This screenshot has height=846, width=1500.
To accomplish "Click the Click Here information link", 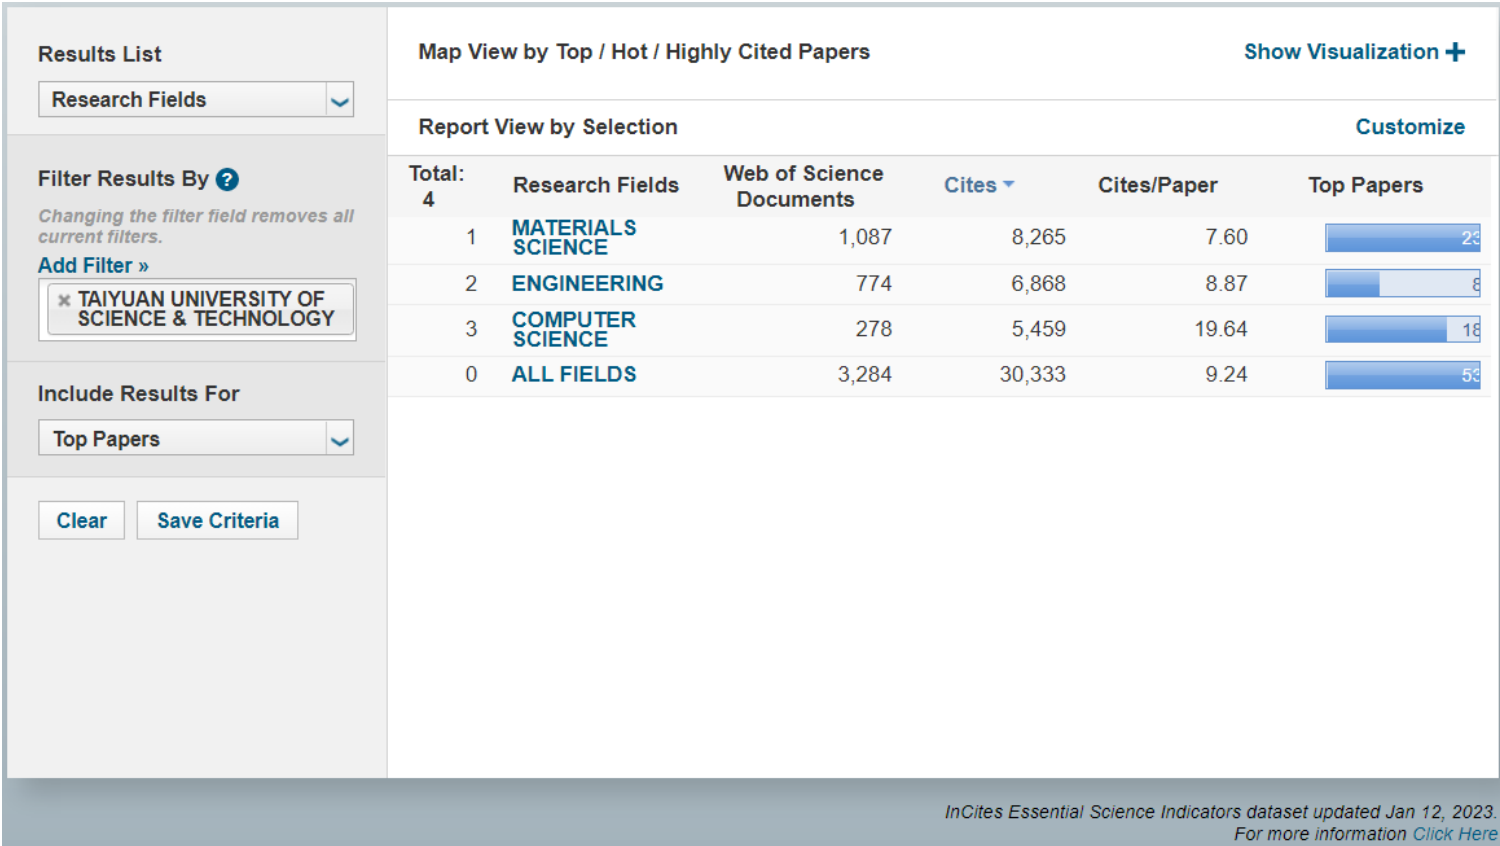I will [x=1454, y=834].
